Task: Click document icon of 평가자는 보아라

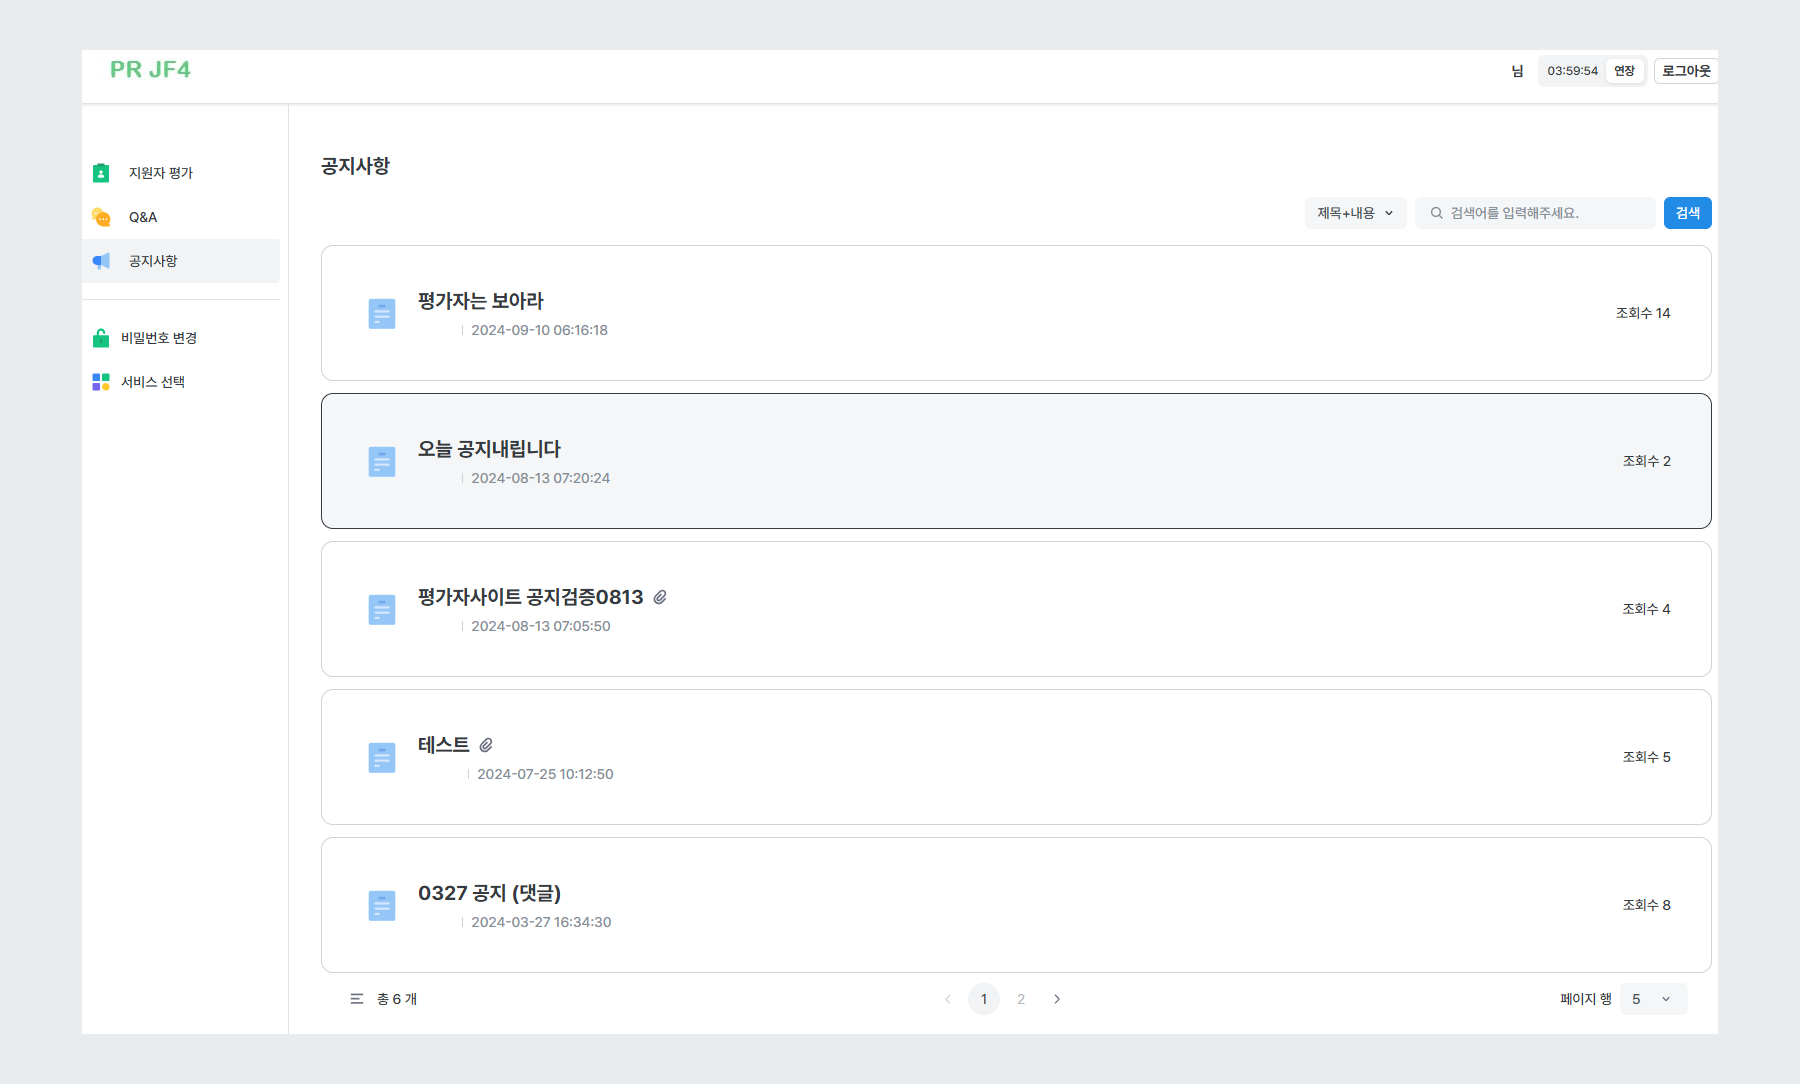Action: click(x=382, y=314)
